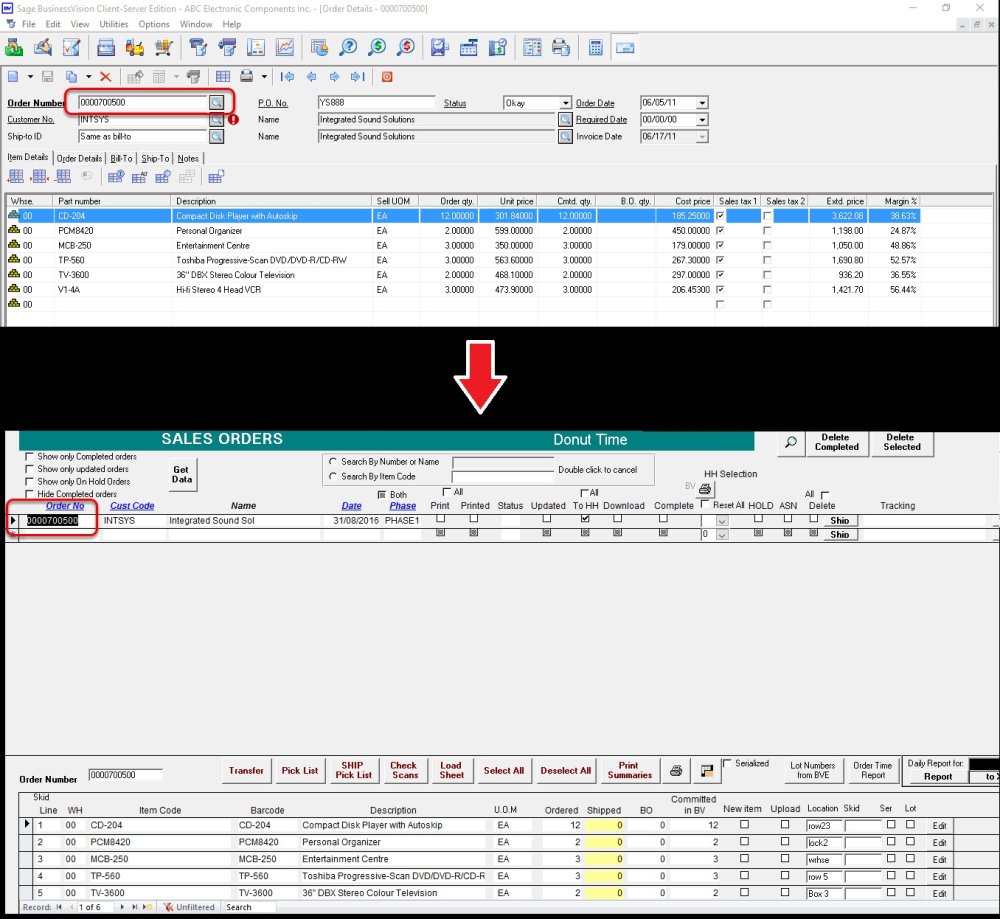Click the printer icon in main toolbar
The image size is (1000, 919).
tap(561, 47)
